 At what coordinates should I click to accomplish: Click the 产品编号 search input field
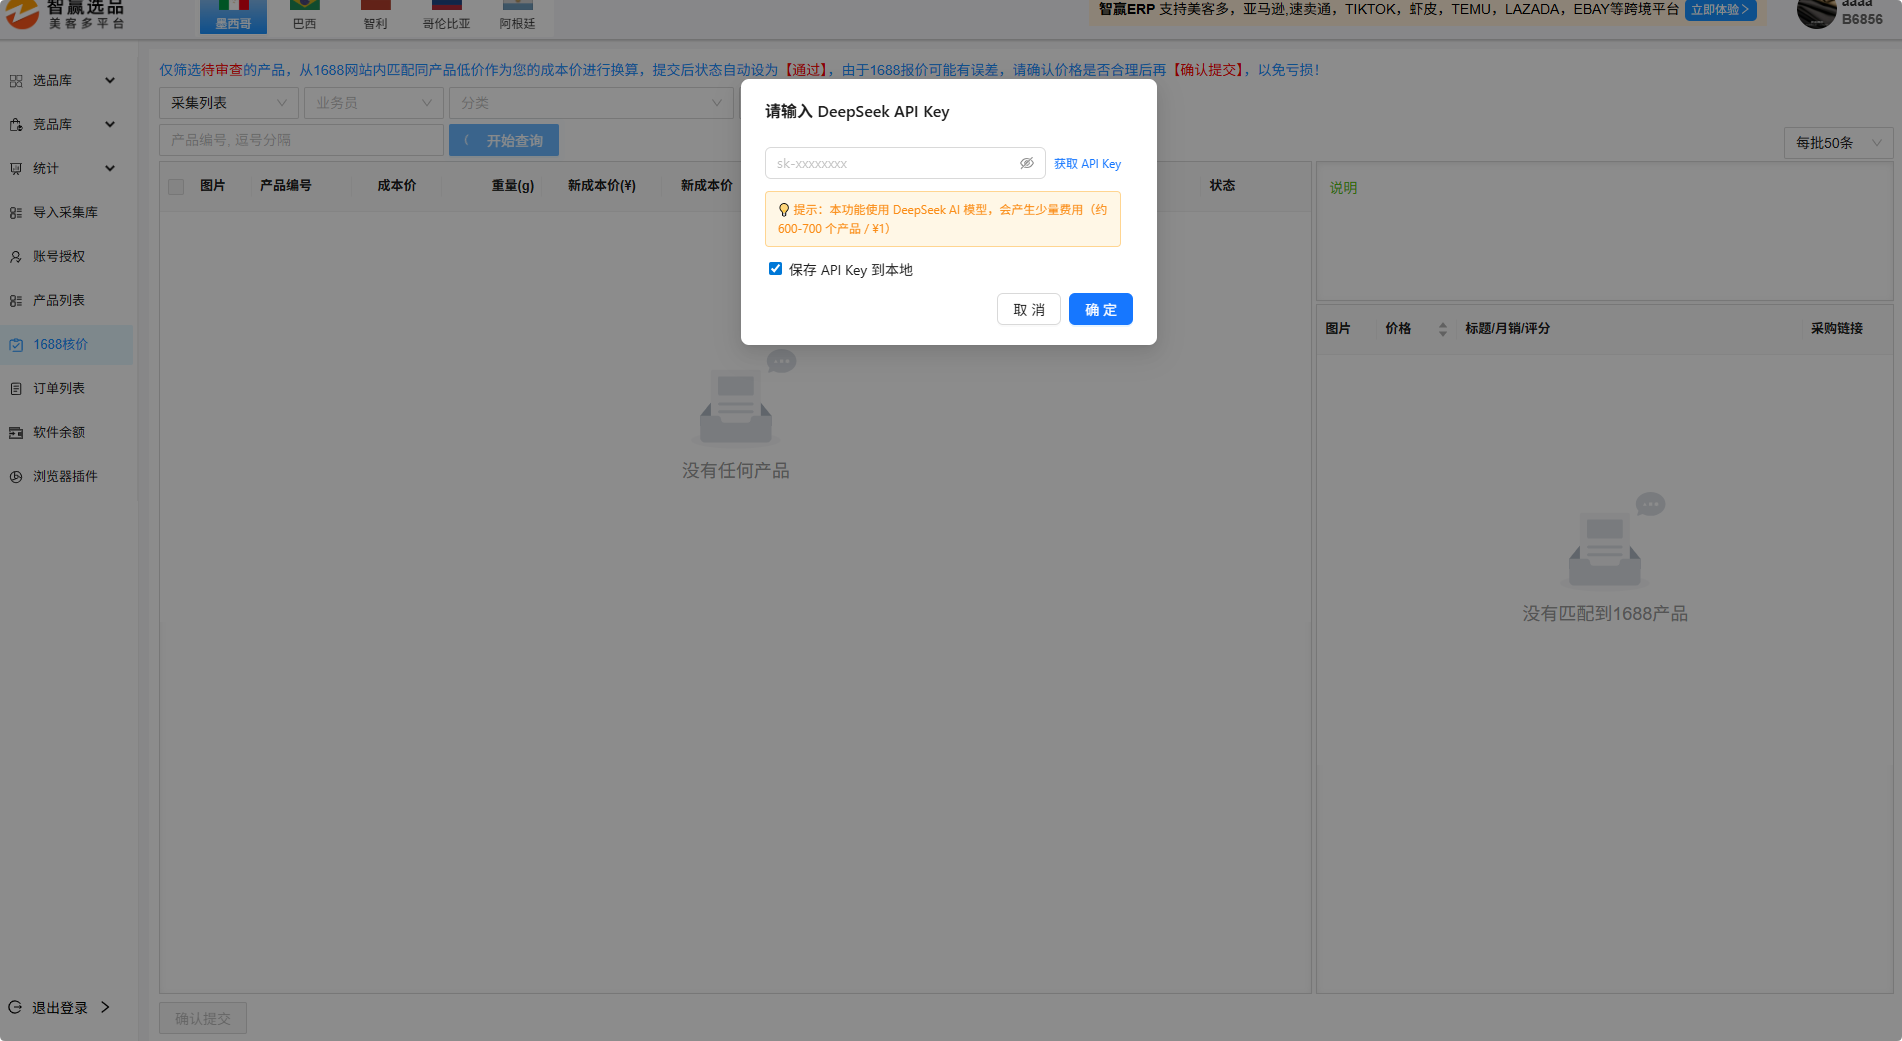pos(301,140)
